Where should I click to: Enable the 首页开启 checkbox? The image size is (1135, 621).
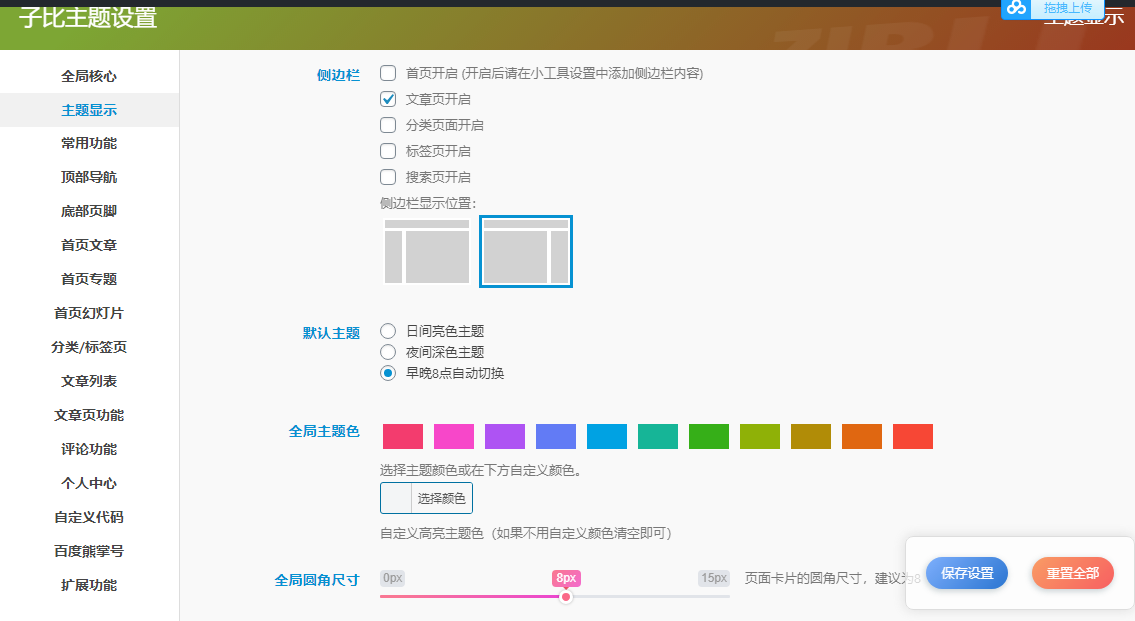[x=387, y=73]
